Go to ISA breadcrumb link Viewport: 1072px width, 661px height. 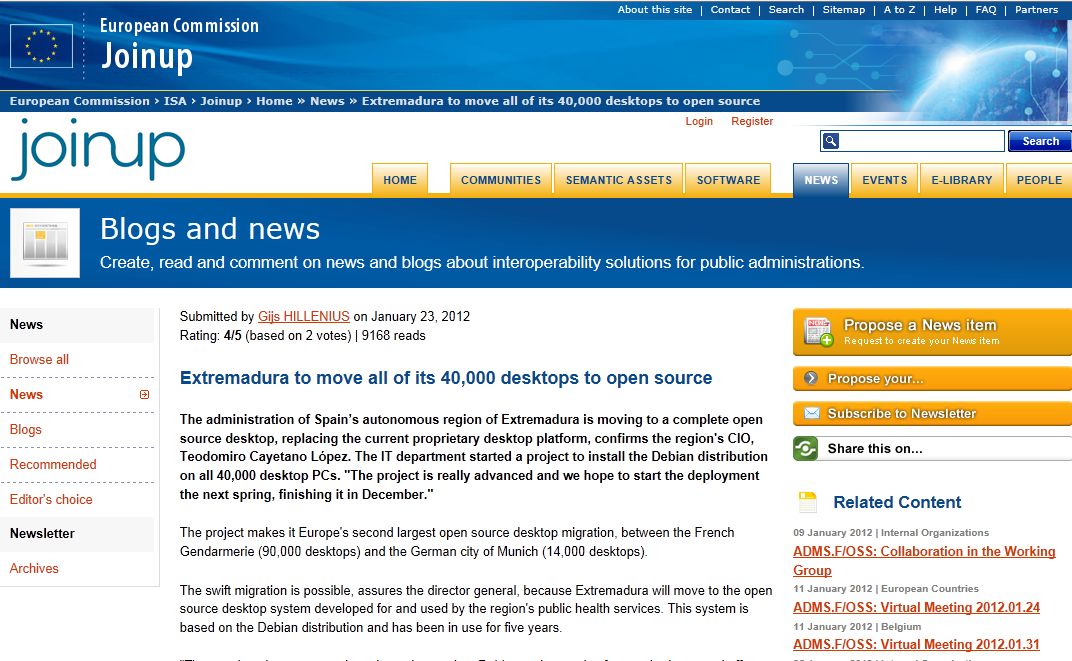(x=175, y=101)
